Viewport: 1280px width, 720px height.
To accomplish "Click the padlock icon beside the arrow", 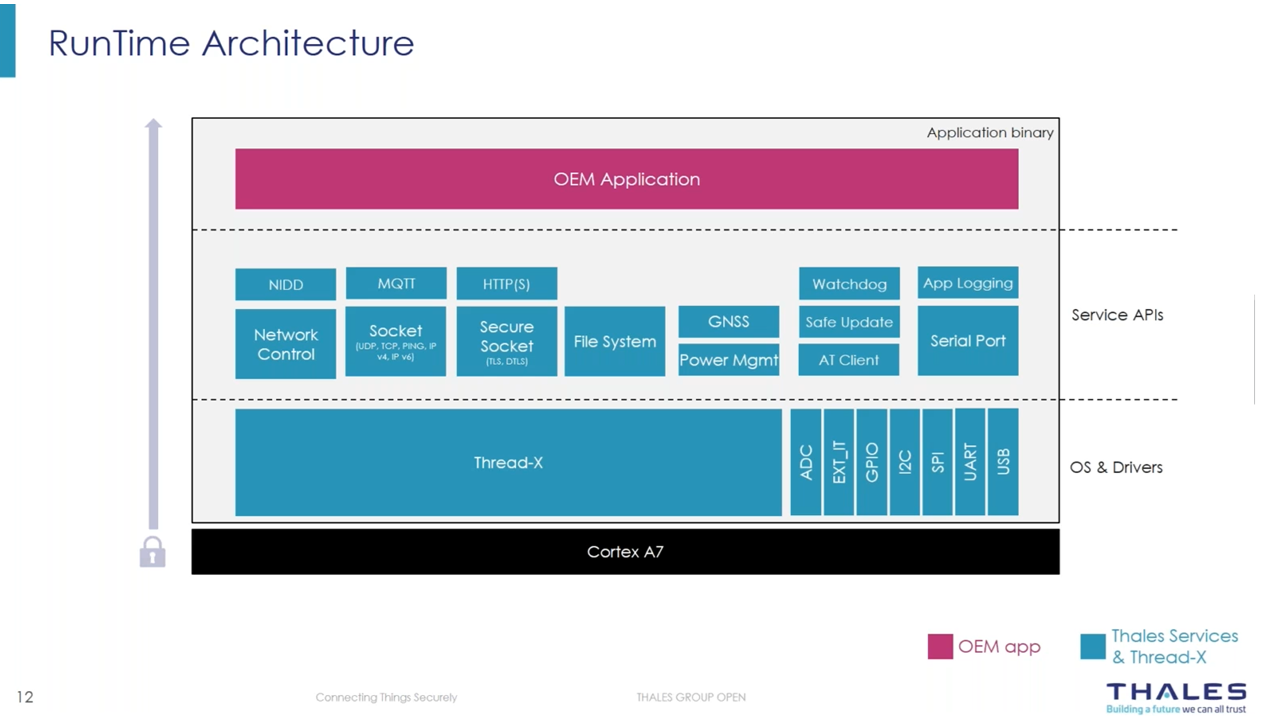I will click(152, 552).
